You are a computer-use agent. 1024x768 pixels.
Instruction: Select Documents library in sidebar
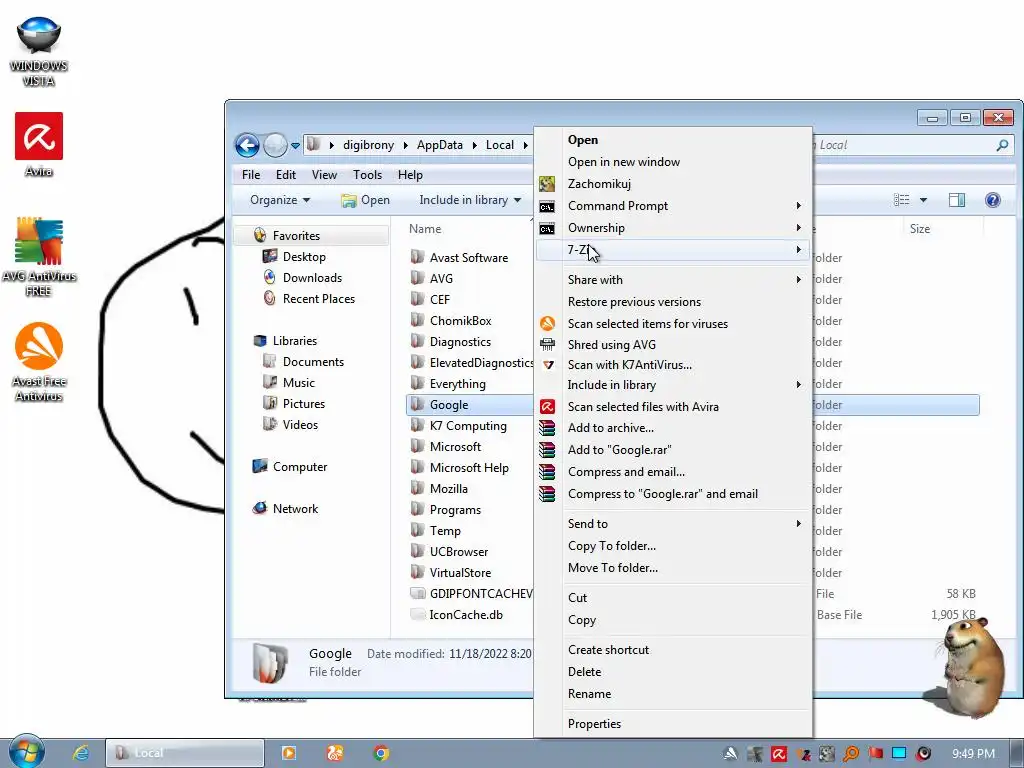click(304, 362)
